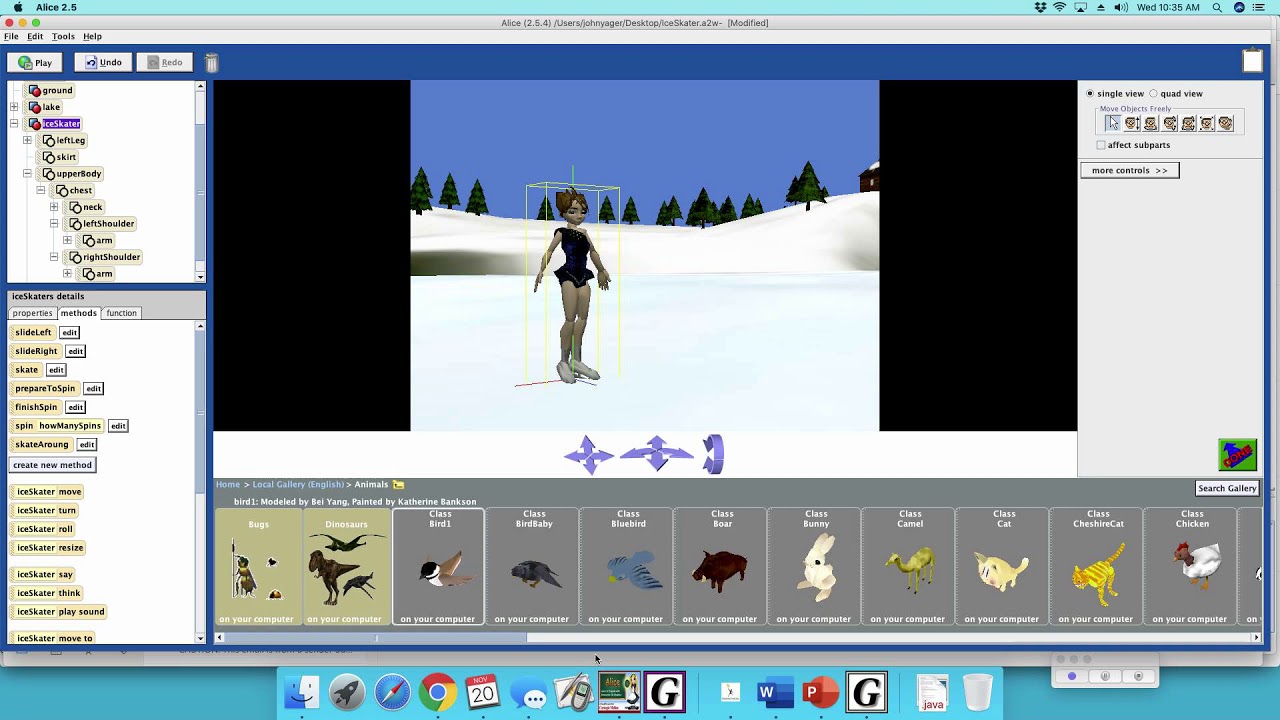
Task: Click the camera forward/back ground-plane arrow control
Action: 656,454
